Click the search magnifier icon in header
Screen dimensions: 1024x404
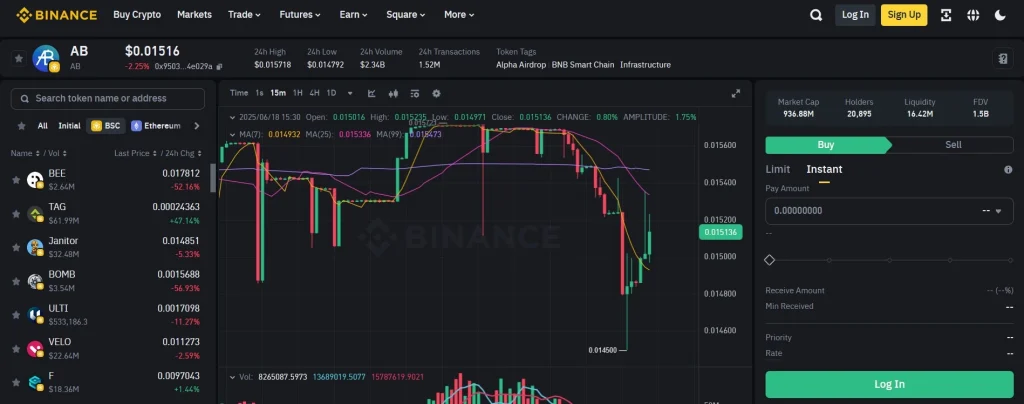pos(816,15)
